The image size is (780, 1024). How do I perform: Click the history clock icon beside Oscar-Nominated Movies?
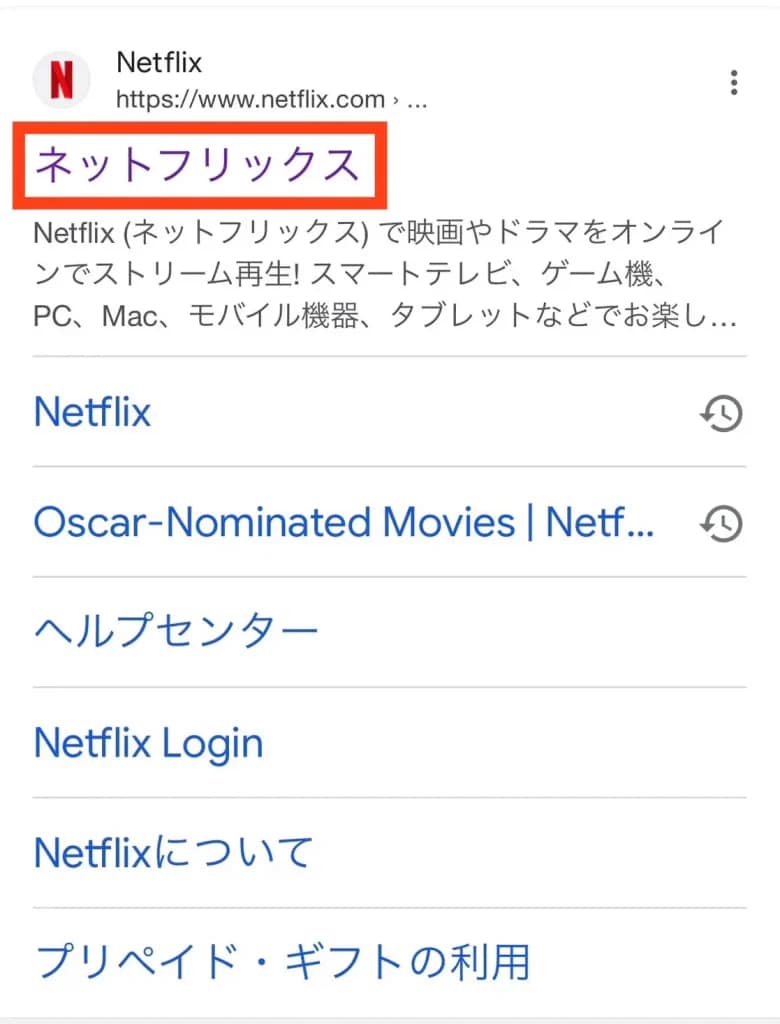pos(720,522)
